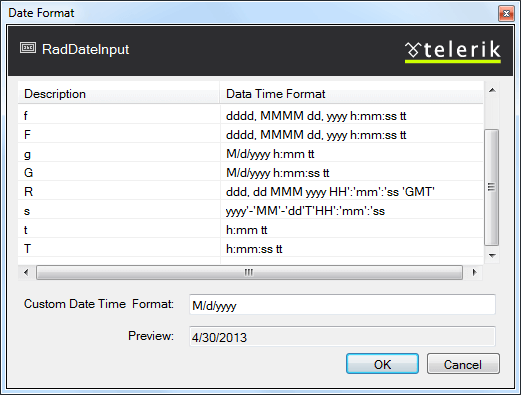Select the sortable format starting with yyyy'-'MM
Viewport: 521px width, 395px height.
[305, 211]
